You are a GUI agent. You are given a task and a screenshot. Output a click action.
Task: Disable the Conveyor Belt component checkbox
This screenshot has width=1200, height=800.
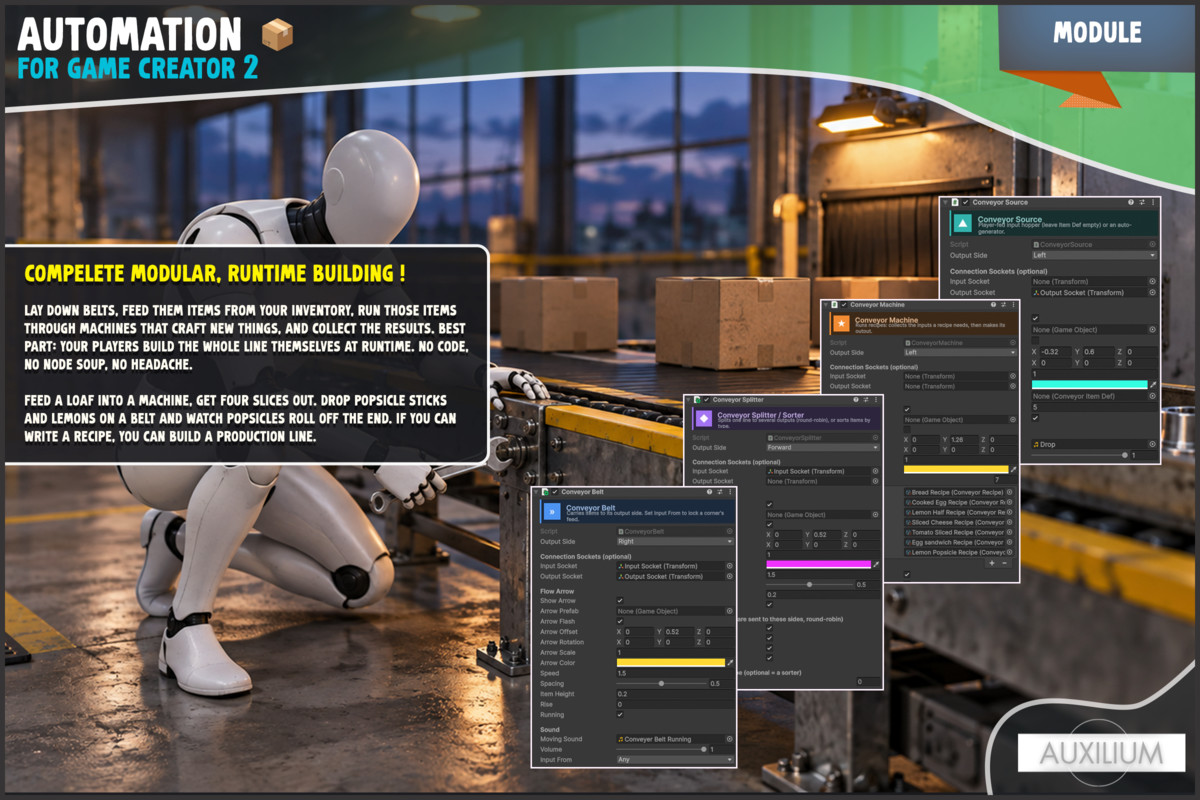[x=555, y=492]
